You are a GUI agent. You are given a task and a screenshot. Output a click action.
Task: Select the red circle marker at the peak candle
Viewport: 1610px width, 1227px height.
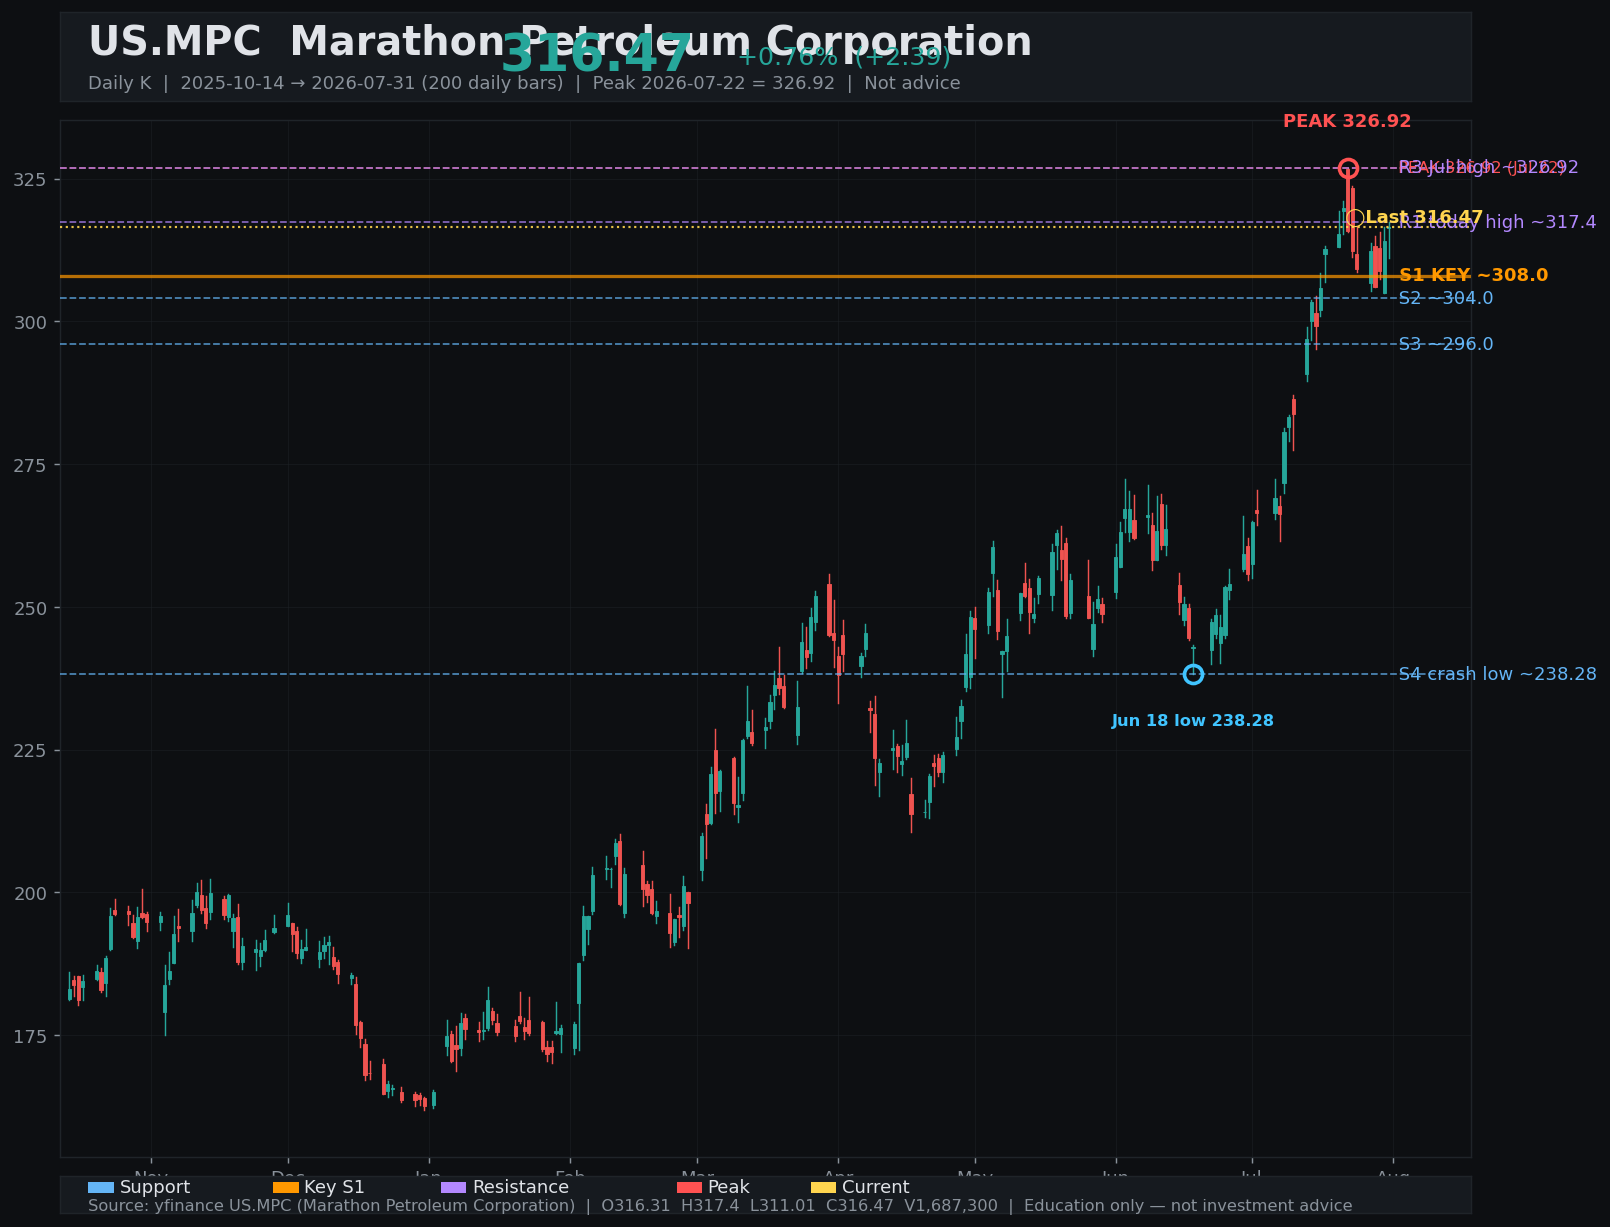(1348, 168)
